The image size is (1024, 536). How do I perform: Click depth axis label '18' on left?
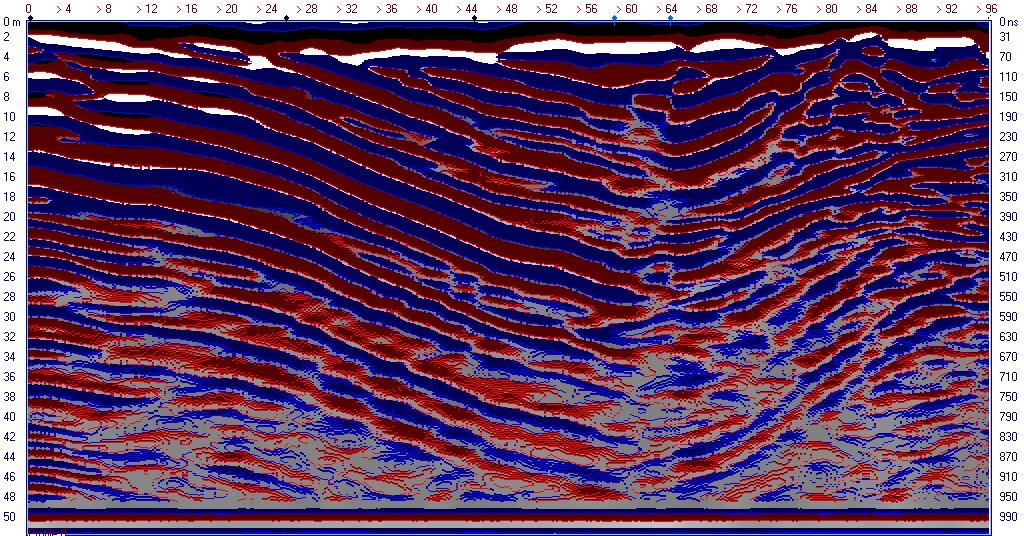[x=9, y=197]
